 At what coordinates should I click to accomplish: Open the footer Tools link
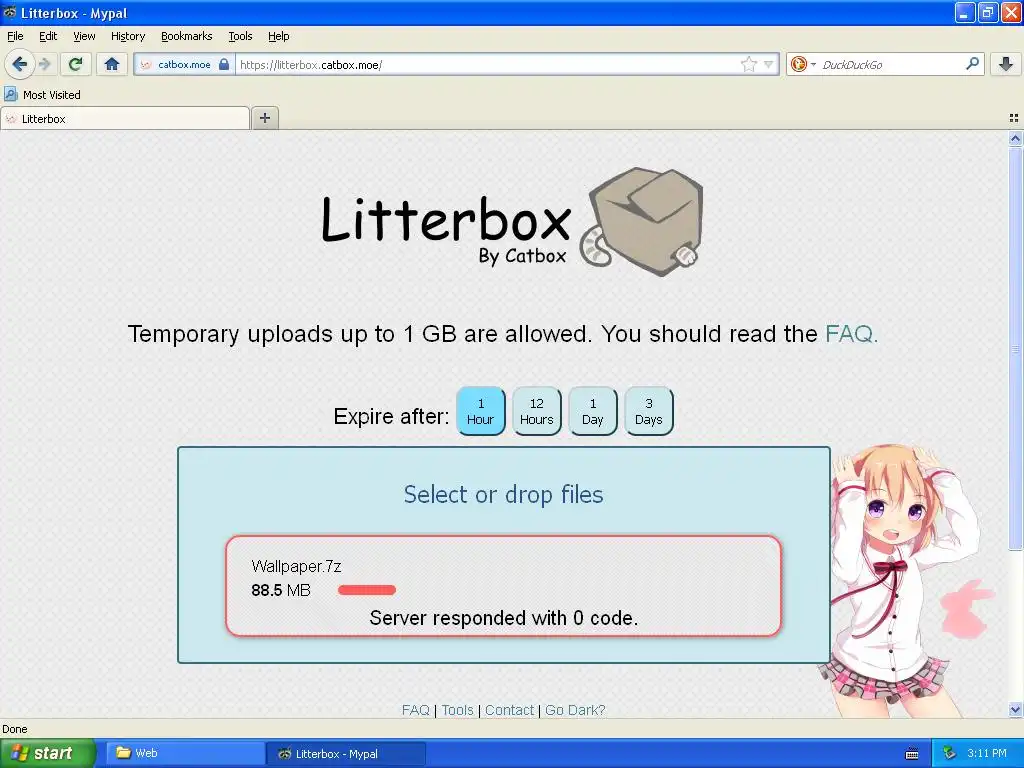457,709
